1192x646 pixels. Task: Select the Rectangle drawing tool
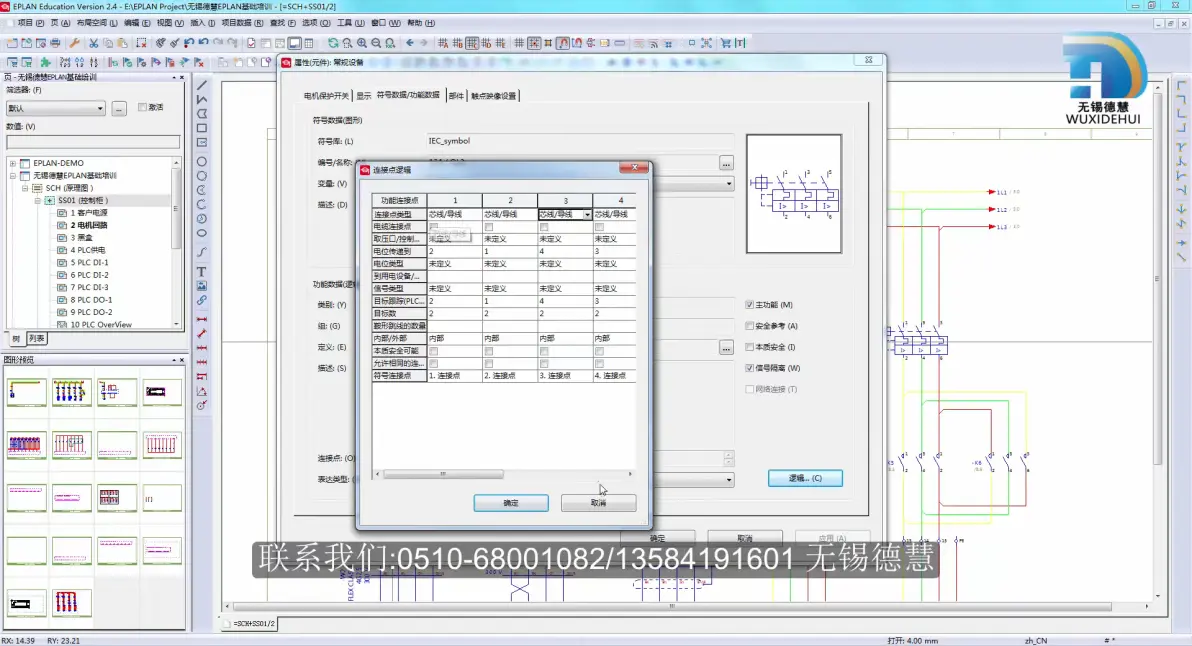point(201,128)
